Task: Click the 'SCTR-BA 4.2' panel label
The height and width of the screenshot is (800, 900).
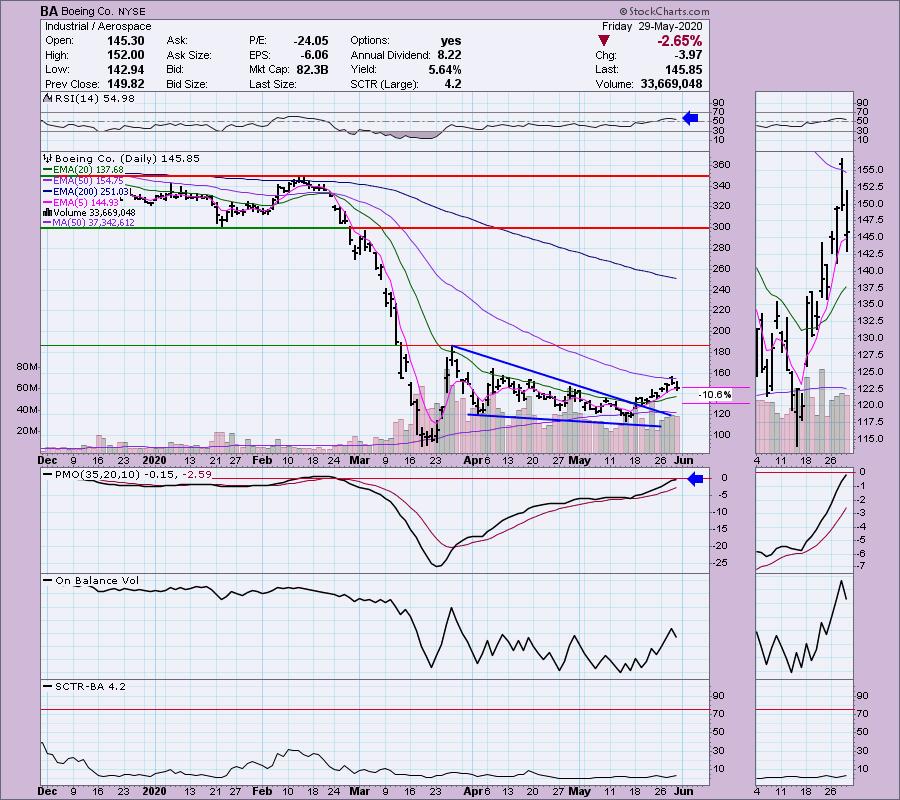Action: click(x=90, y=686)
